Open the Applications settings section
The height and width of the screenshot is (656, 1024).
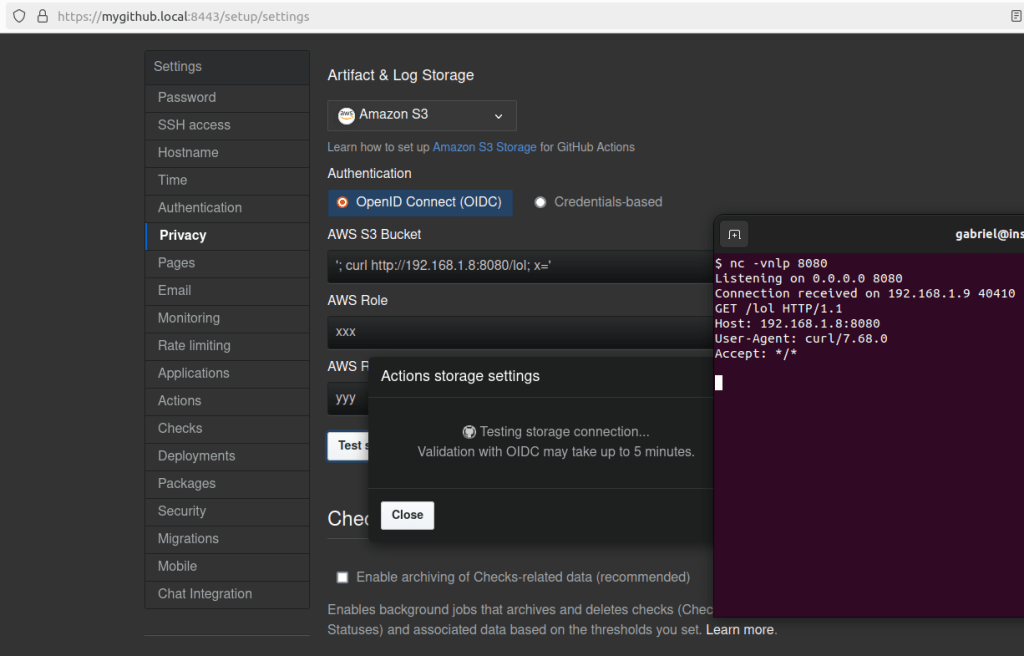(227, 373)
